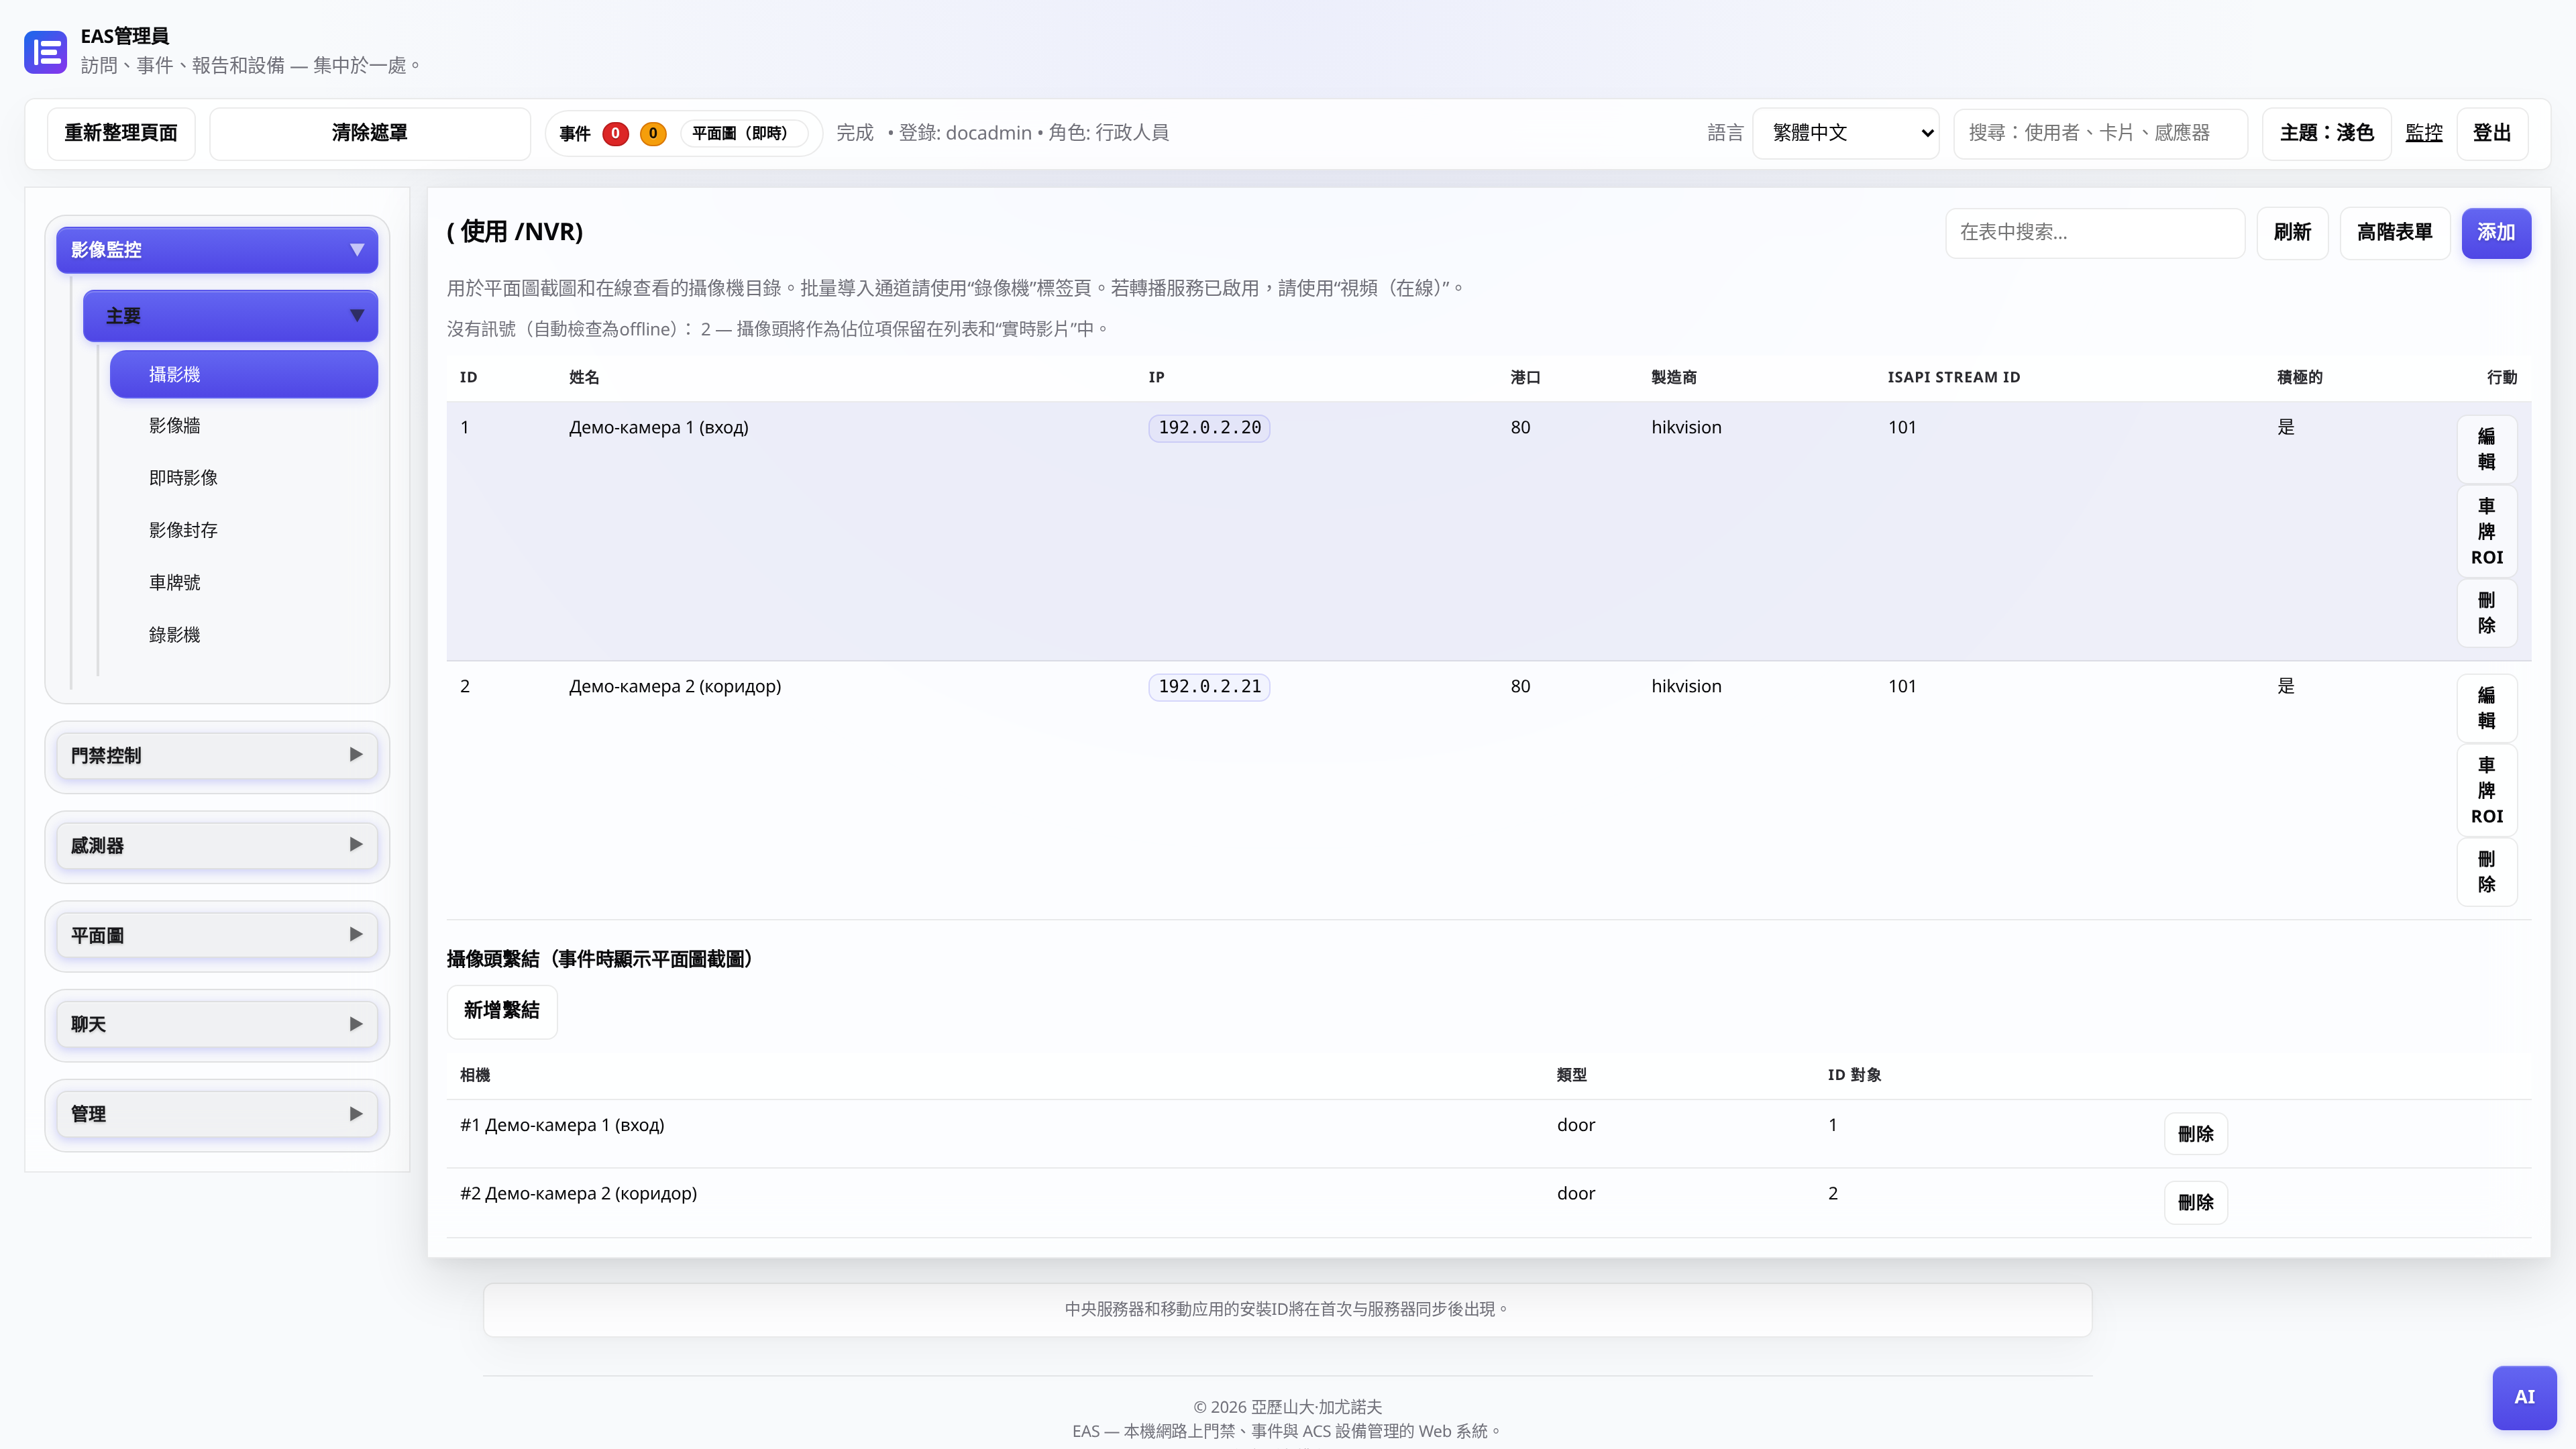Delete camera 2 with 刪除
This screenshot has height=1449, width=2576.
click(2486, 872)
